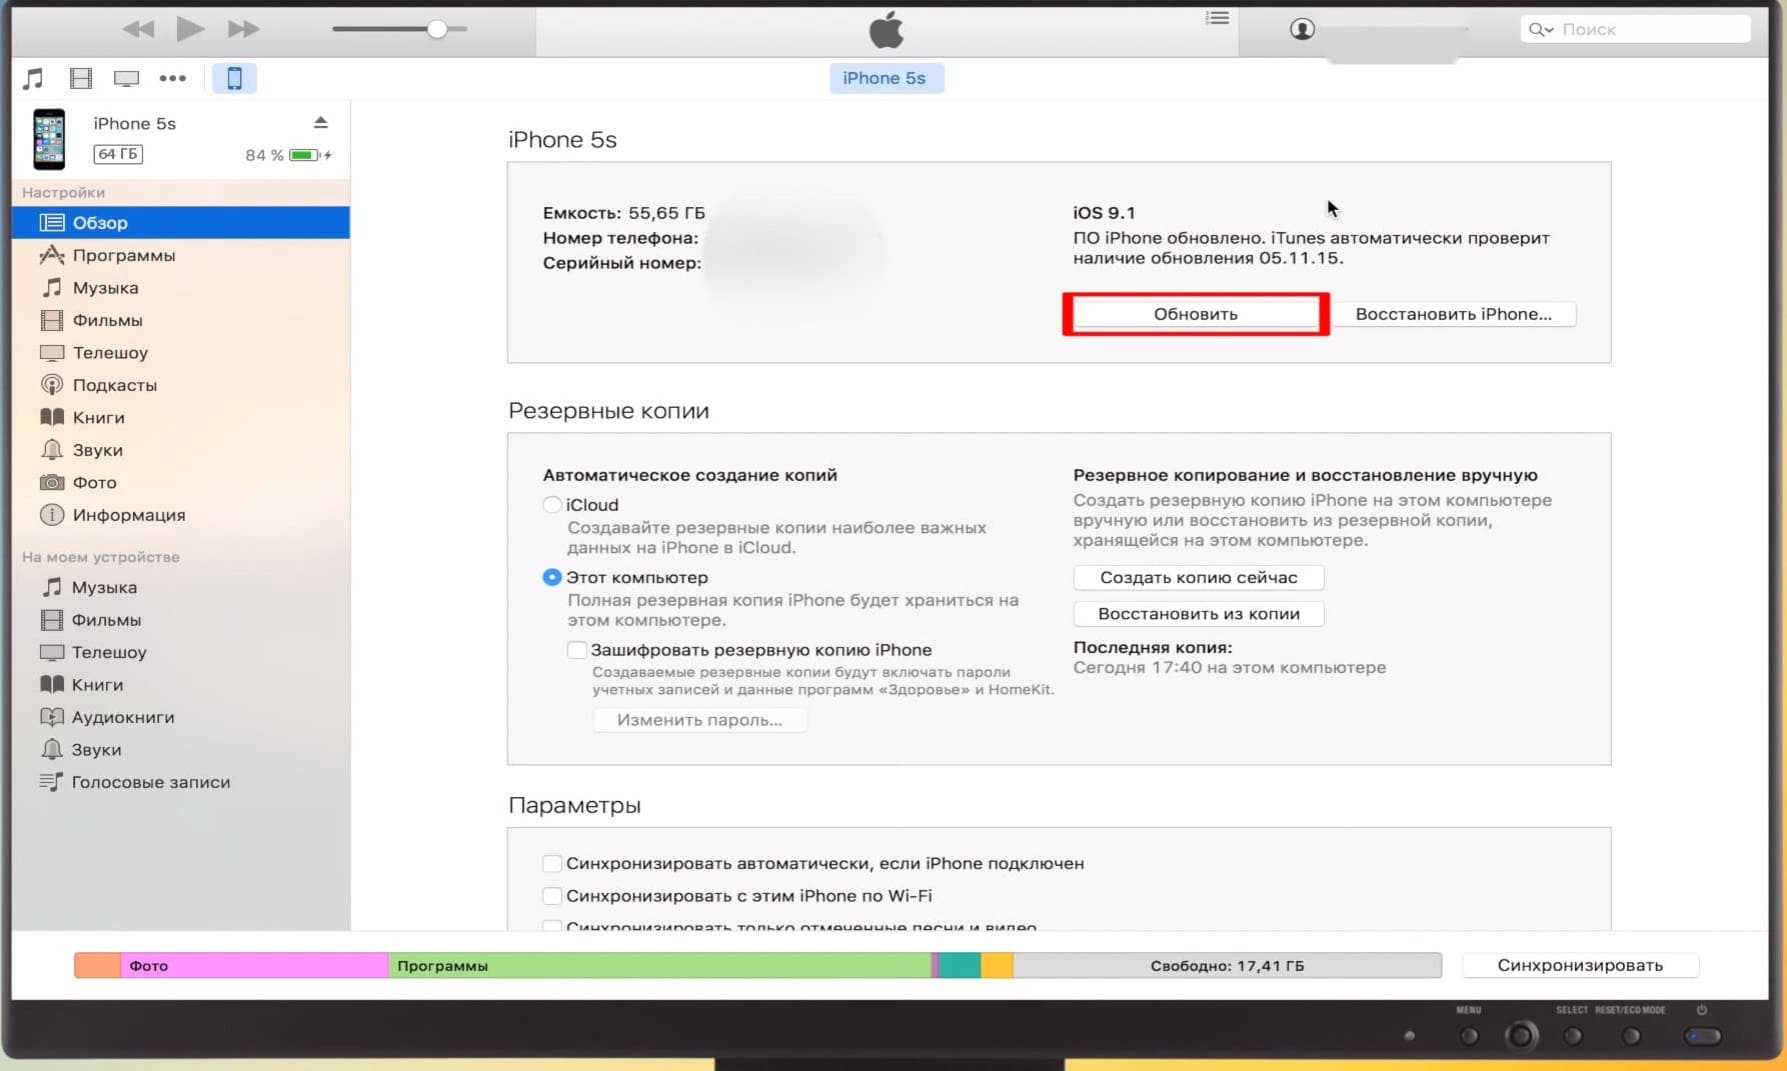Skip to the next track
Screen dimensions: 1787x1071
(x=244, y=29)
